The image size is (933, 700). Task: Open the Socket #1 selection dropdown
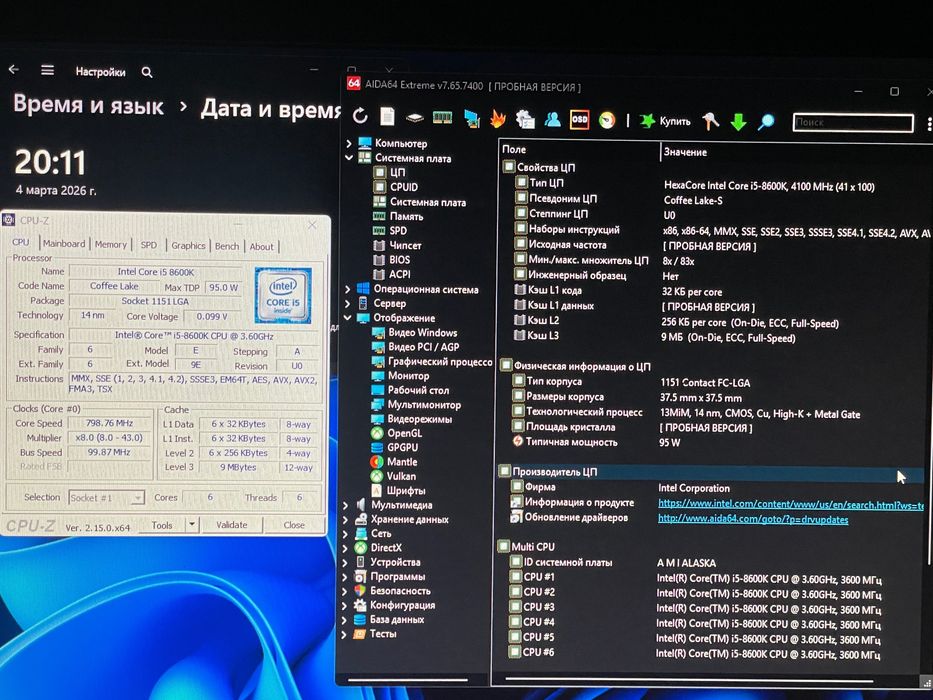click(107, 498)
